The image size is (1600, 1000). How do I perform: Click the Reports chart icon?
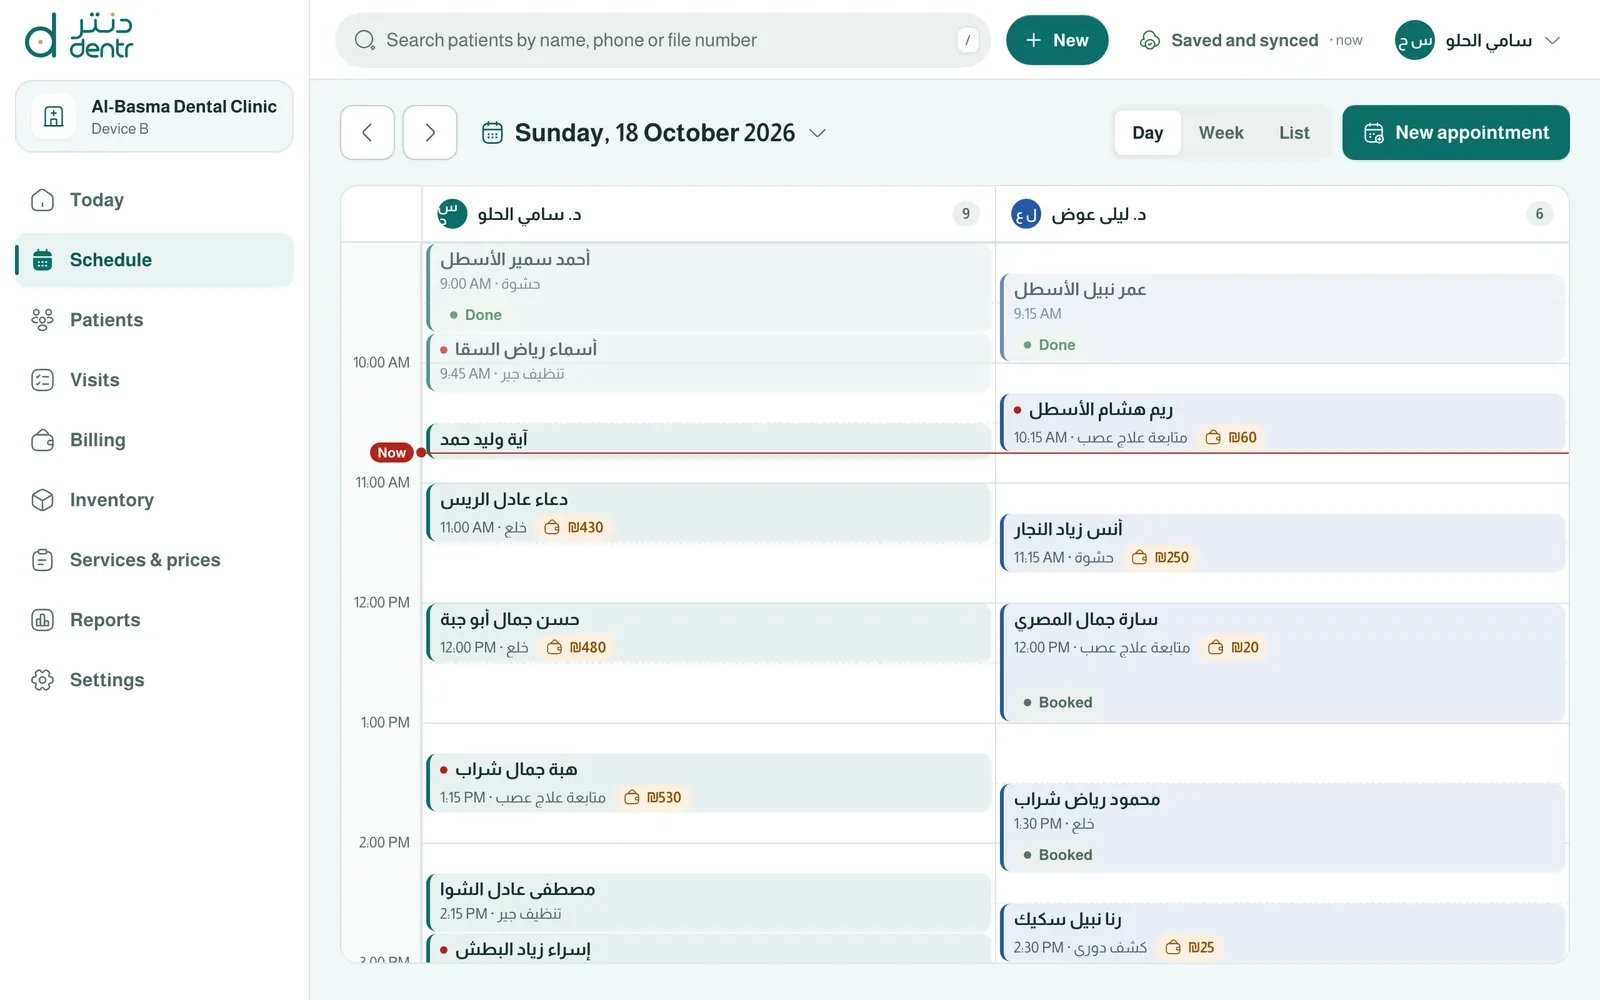[x=42, y=620]
